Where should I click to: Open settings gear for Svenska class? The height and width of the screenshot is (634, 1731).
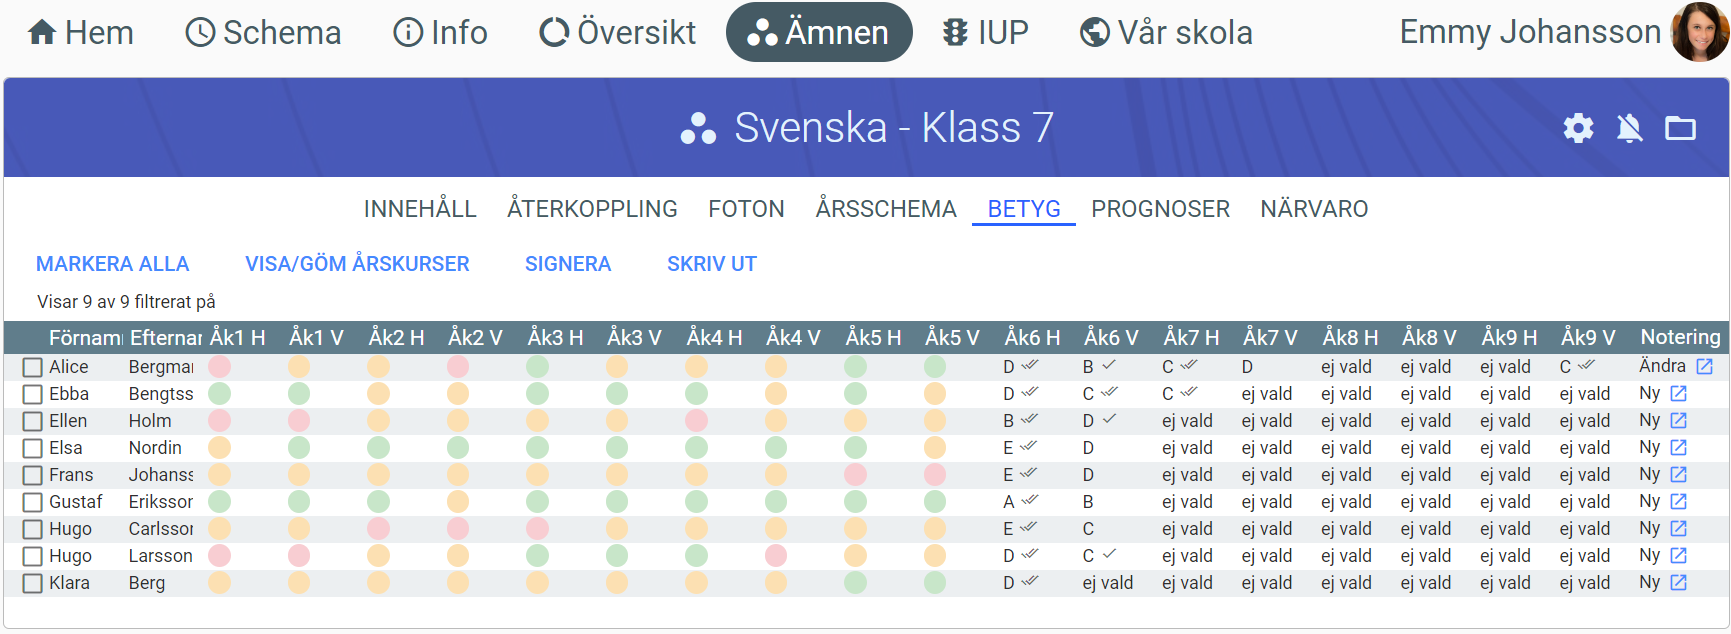coord(1578,128)
